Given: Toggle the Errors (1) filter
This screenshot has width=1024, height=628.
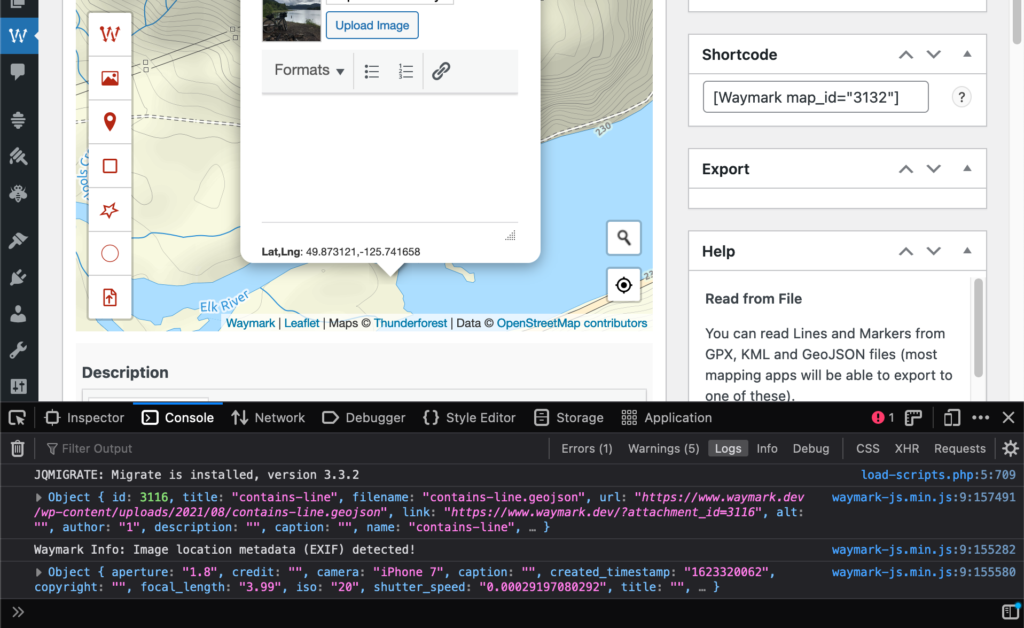Looking at the screenshot, I should pyautogui.click(x=586, y=448).
